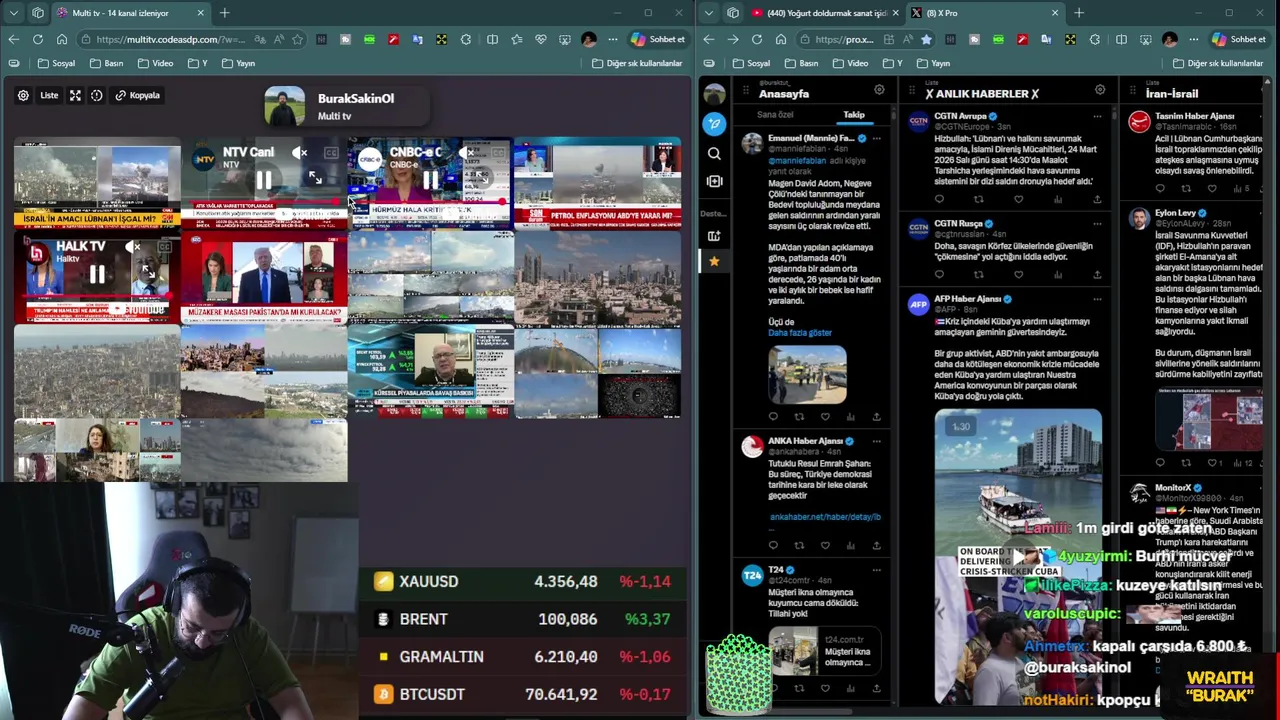This screenshot has height=720, width=1280.
Task: Open the Sosyal bookmarks folder in left window
Action: tap(57, 63)
